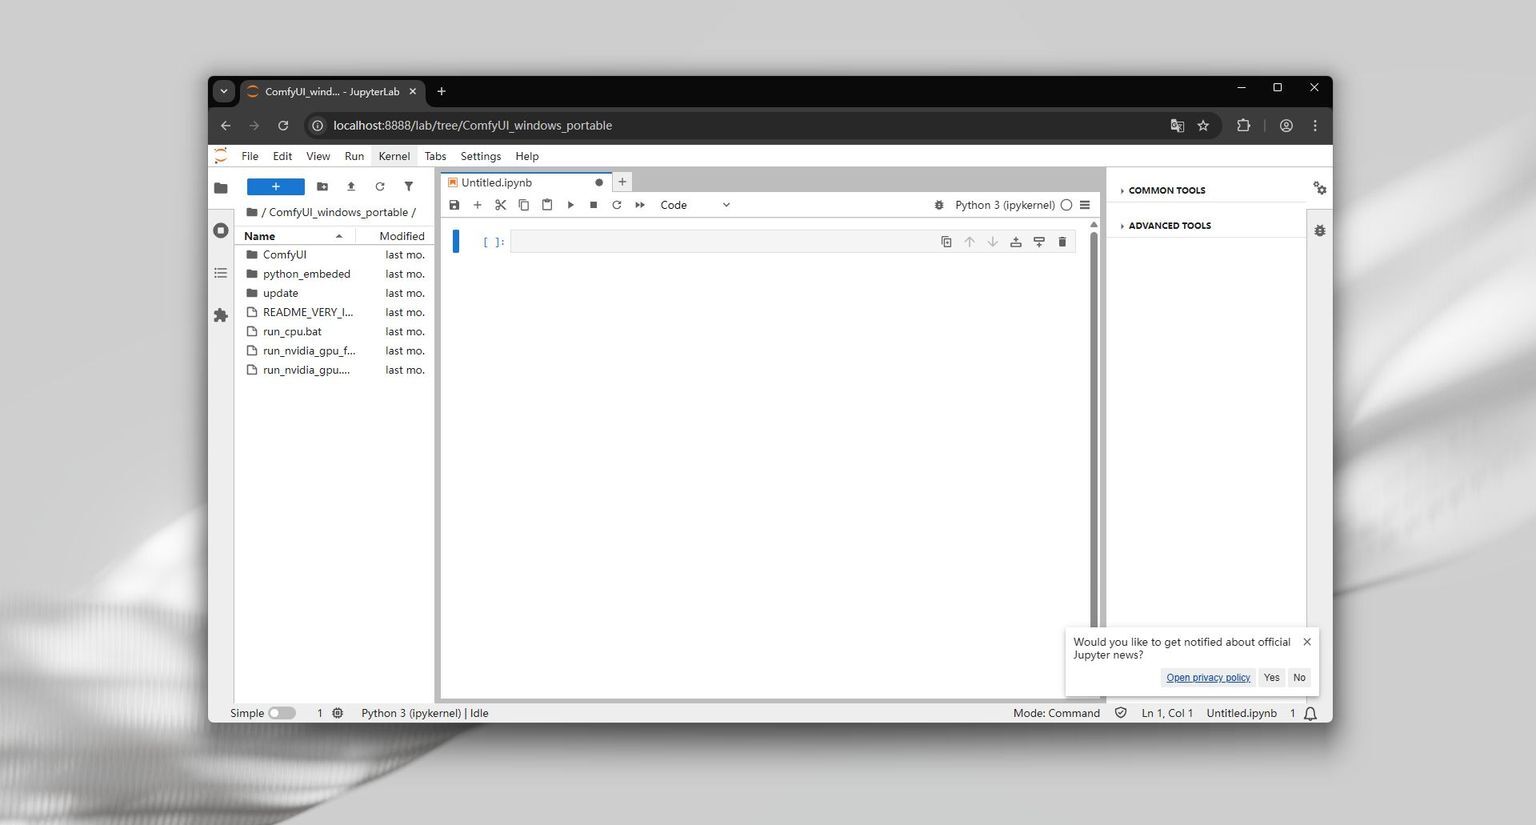Toggle Simple interface mode switch
Screen dimensions: 1536x825
282,713
